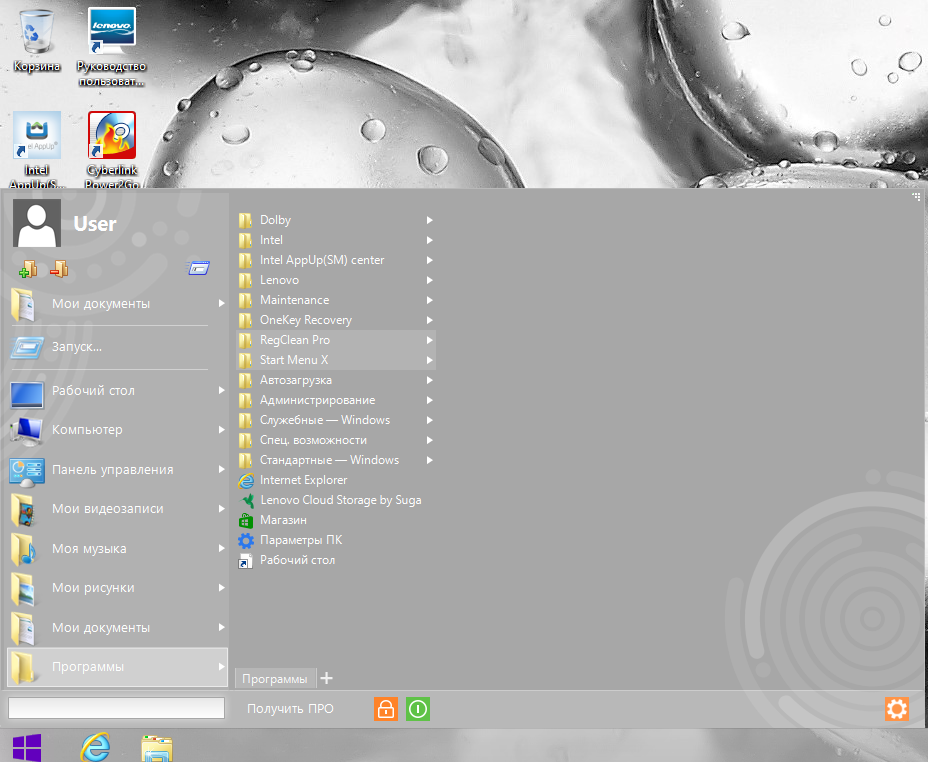Viewport: 928px width, 762px height.
Task: Expand the Start Menu X submenu arrow
Action: click(430, 360)
